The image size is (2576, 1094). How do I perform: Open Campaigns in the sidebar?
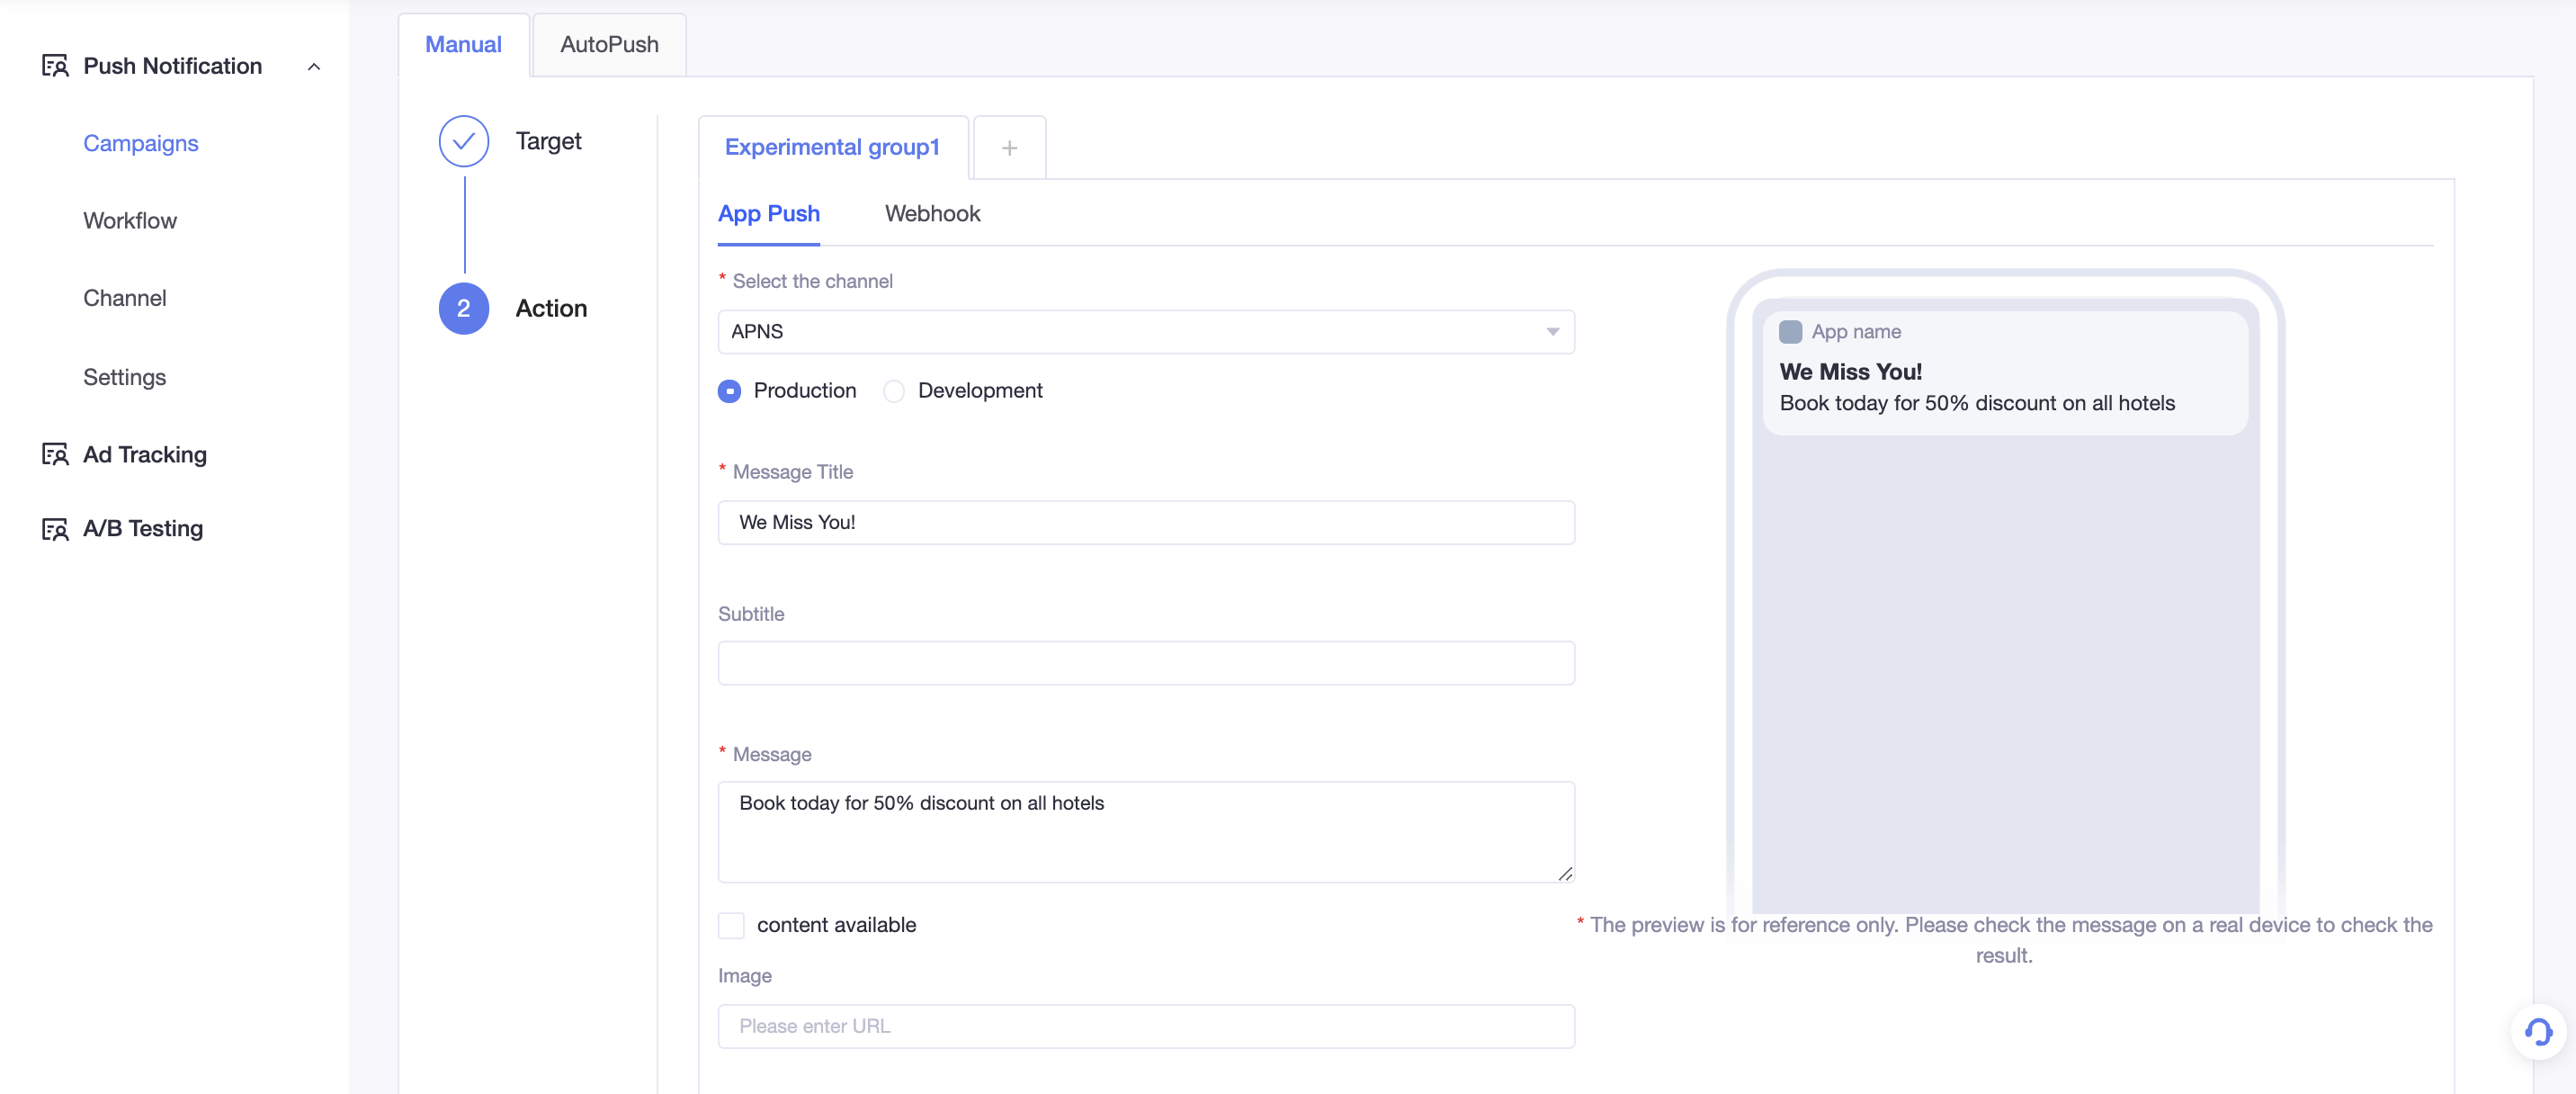(141, 143)
